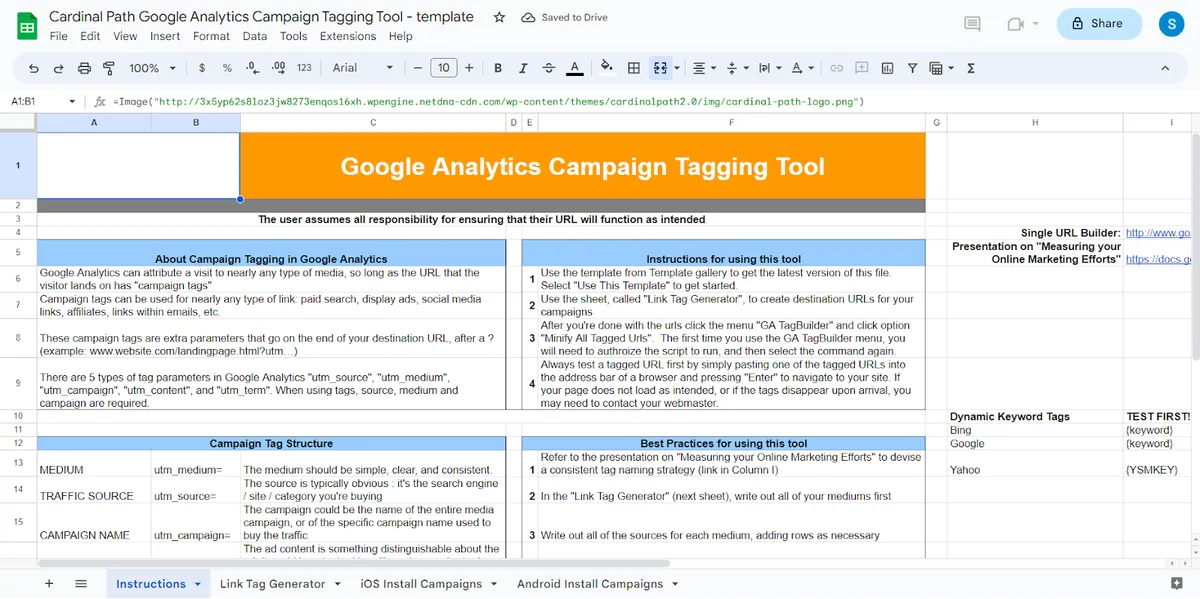Open the Functions (Σ) menu
The image size is (1200, 599).
pos(969,68)
